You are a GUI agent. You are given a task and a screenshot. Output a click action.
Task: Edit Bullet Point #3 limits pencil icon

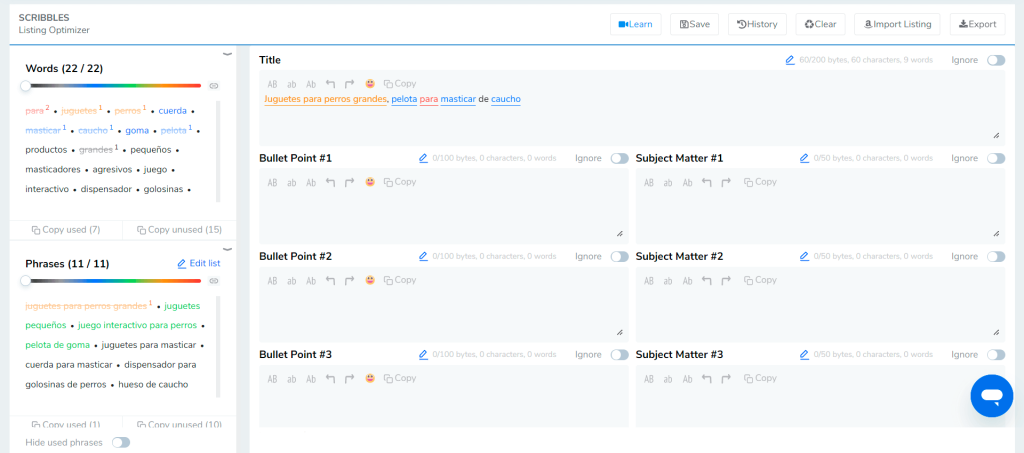423,354
